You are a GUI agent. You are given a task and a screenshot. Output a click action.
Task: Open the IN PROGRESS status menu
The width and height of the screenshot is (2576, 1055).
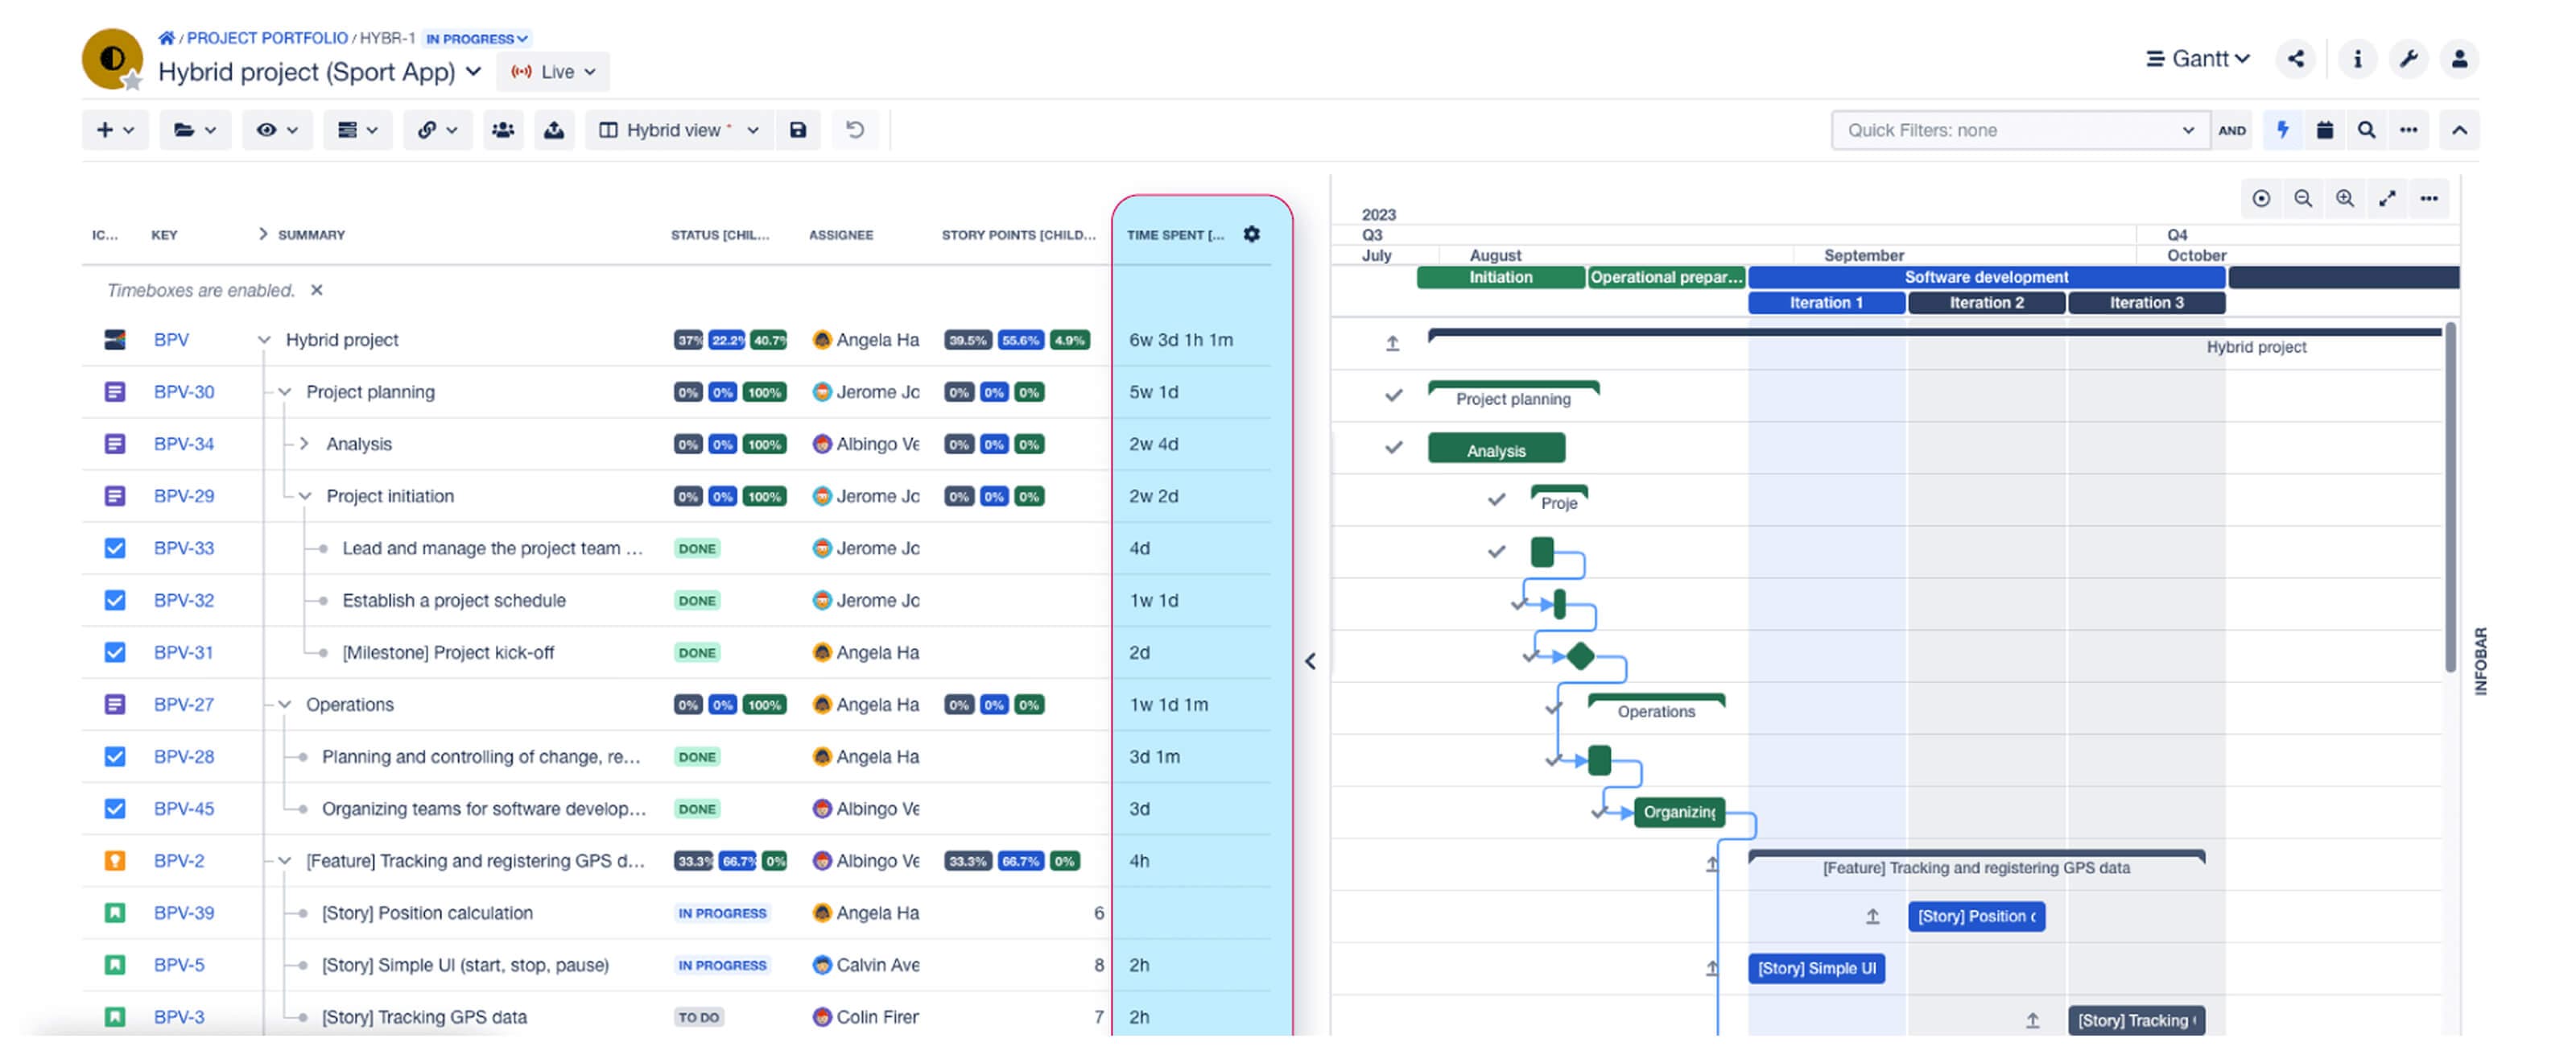476,39
